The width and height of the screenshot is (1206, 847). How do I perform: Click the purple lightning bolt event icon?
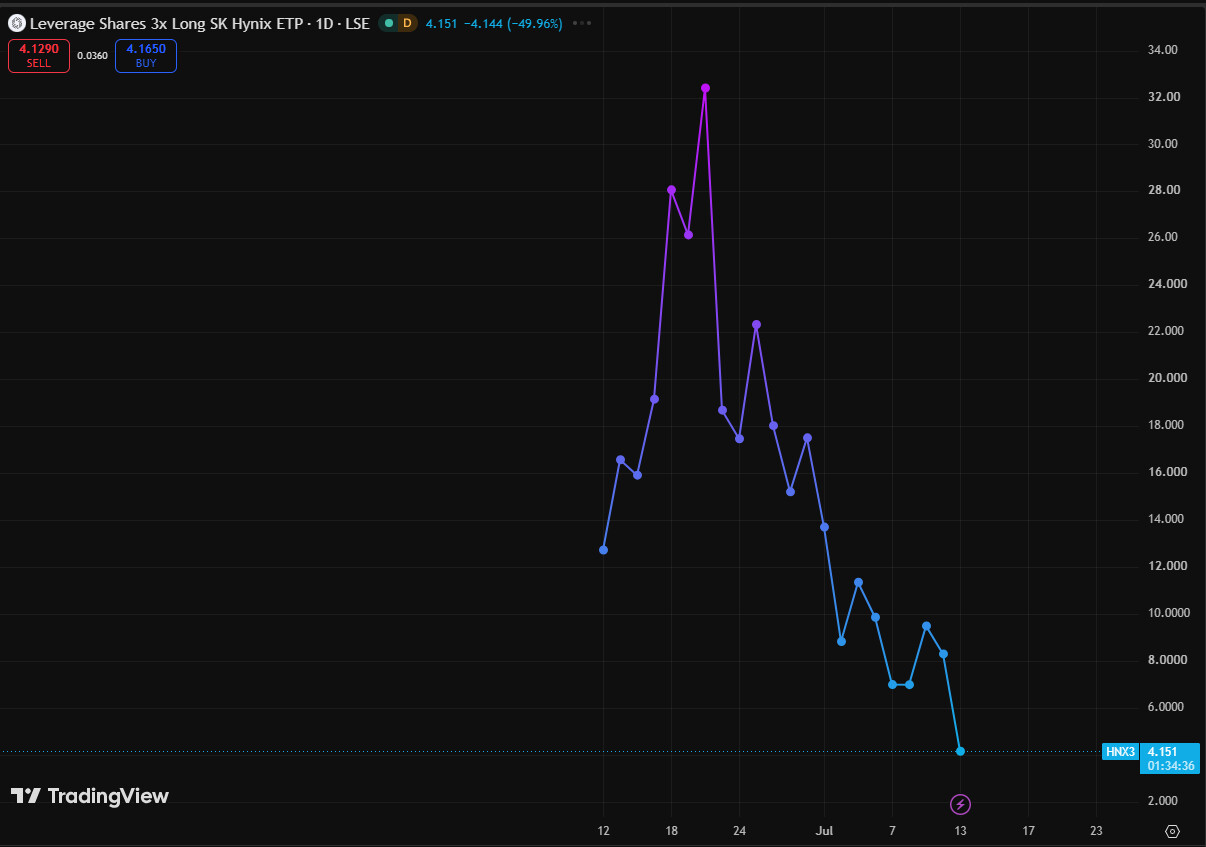point(960,804)
